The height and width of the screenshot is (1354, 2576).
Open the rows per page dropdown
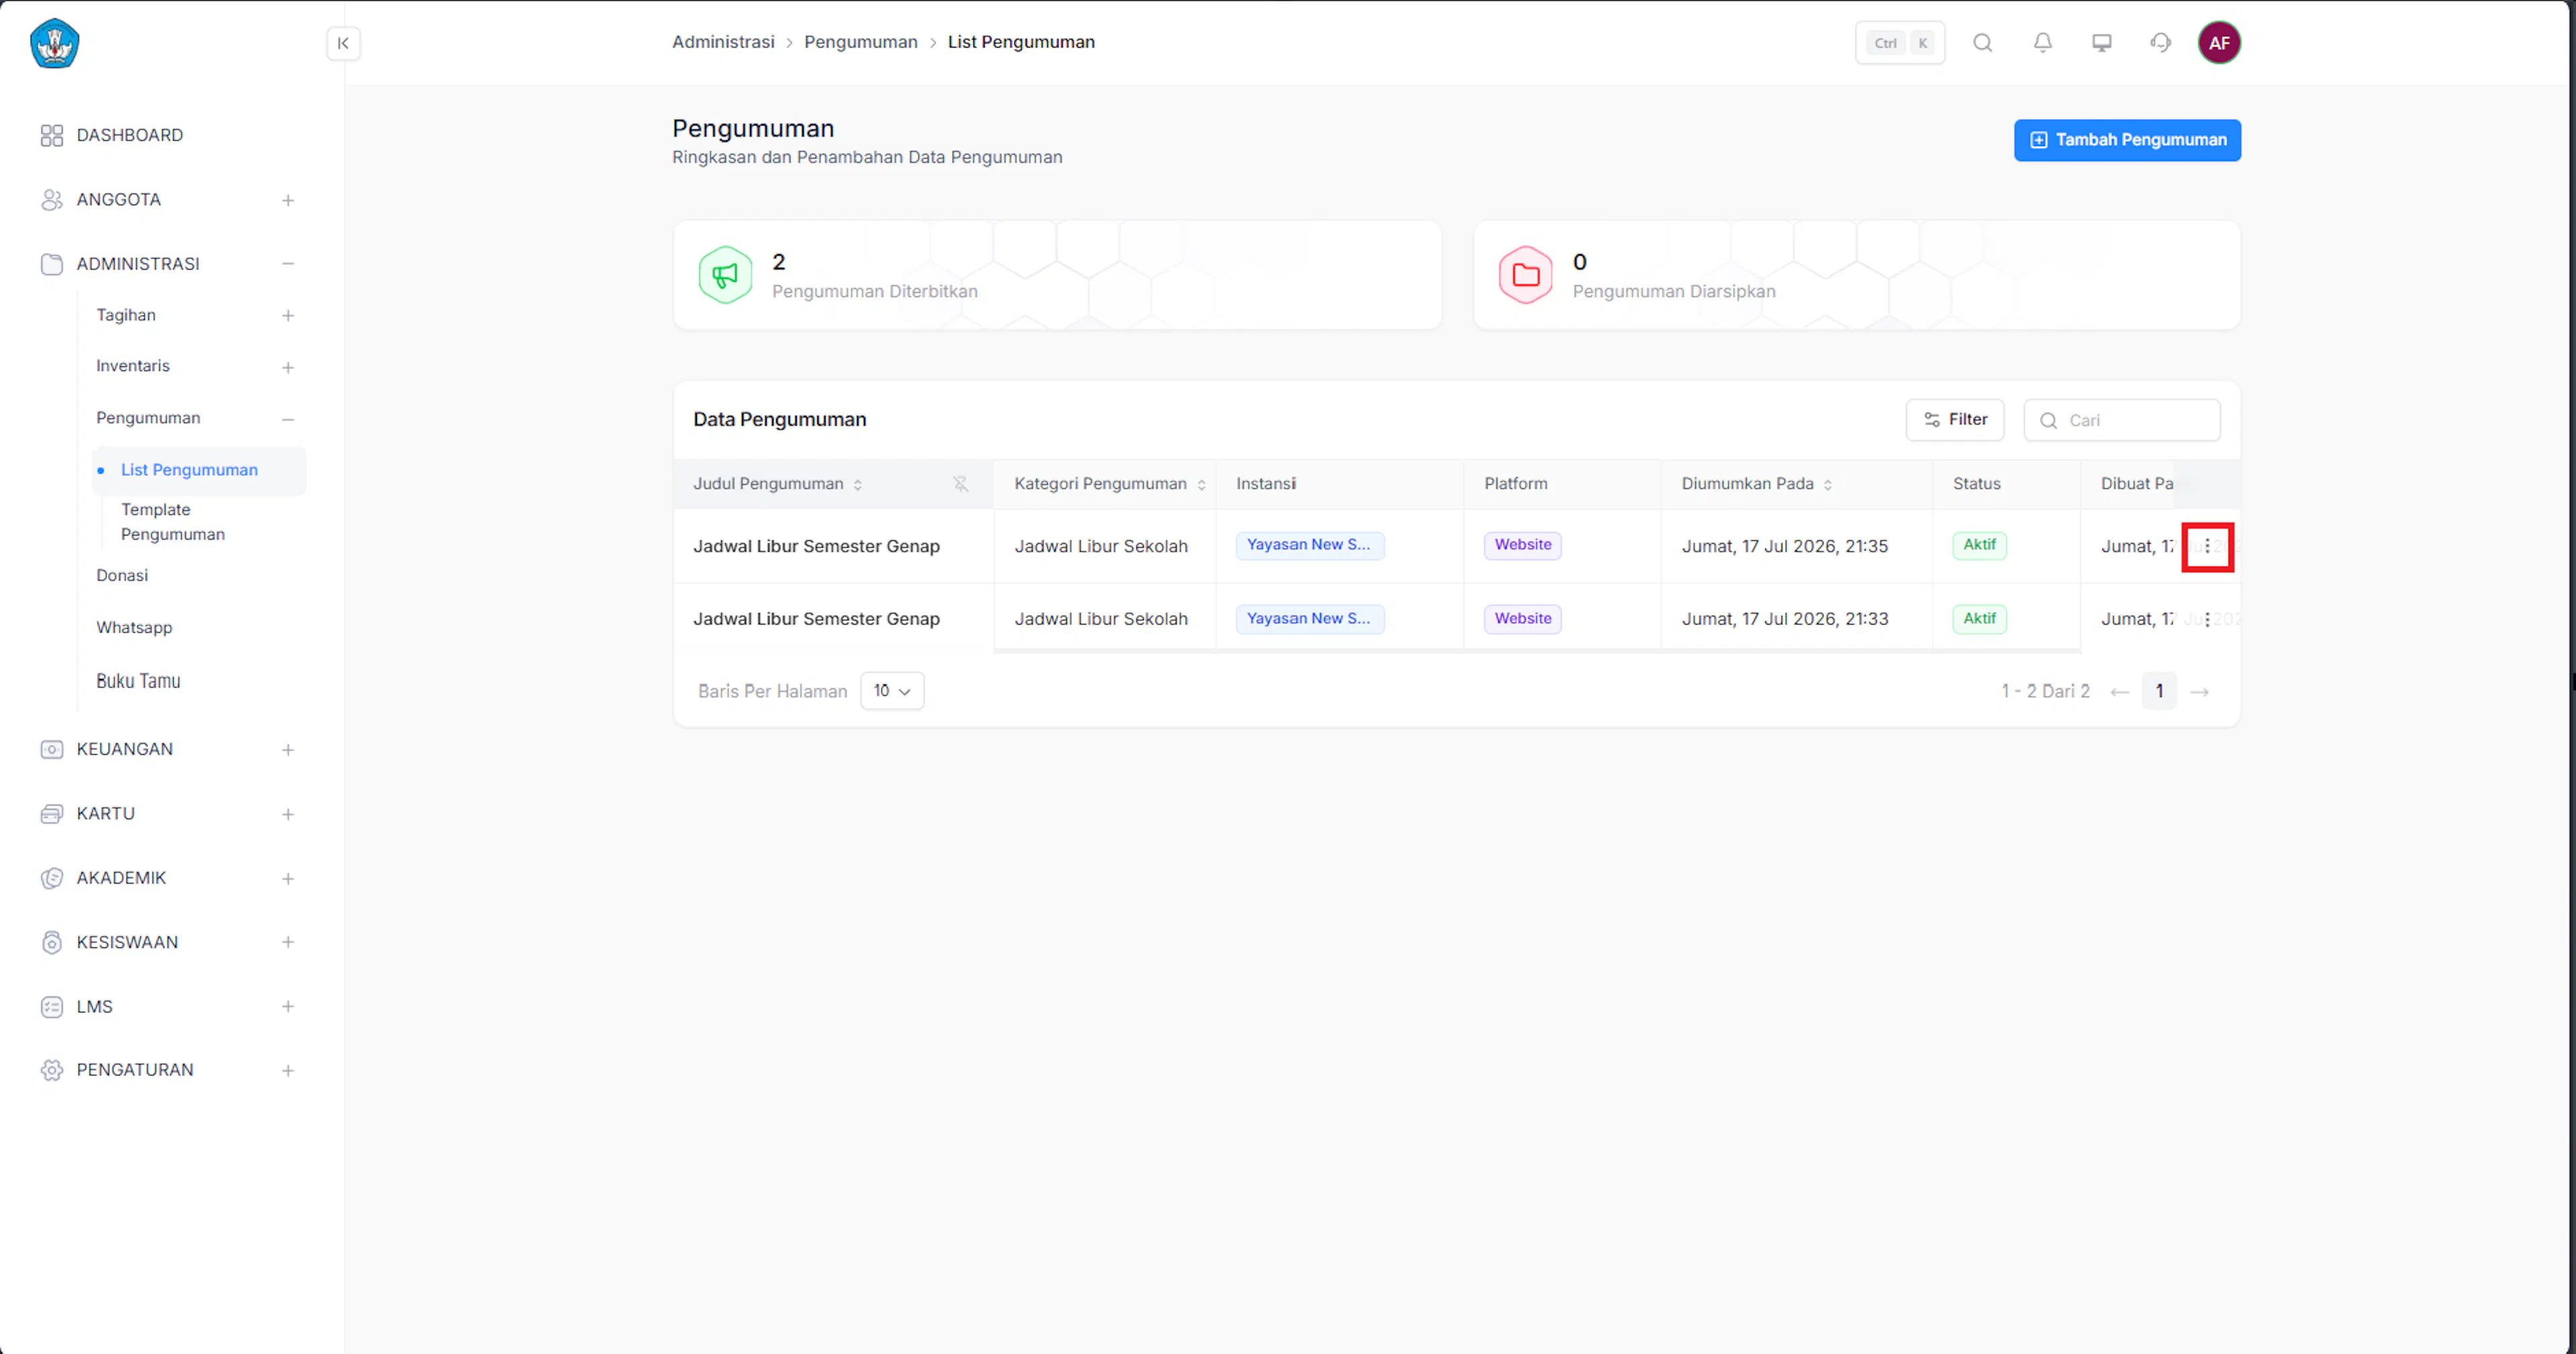pos(892,691)
